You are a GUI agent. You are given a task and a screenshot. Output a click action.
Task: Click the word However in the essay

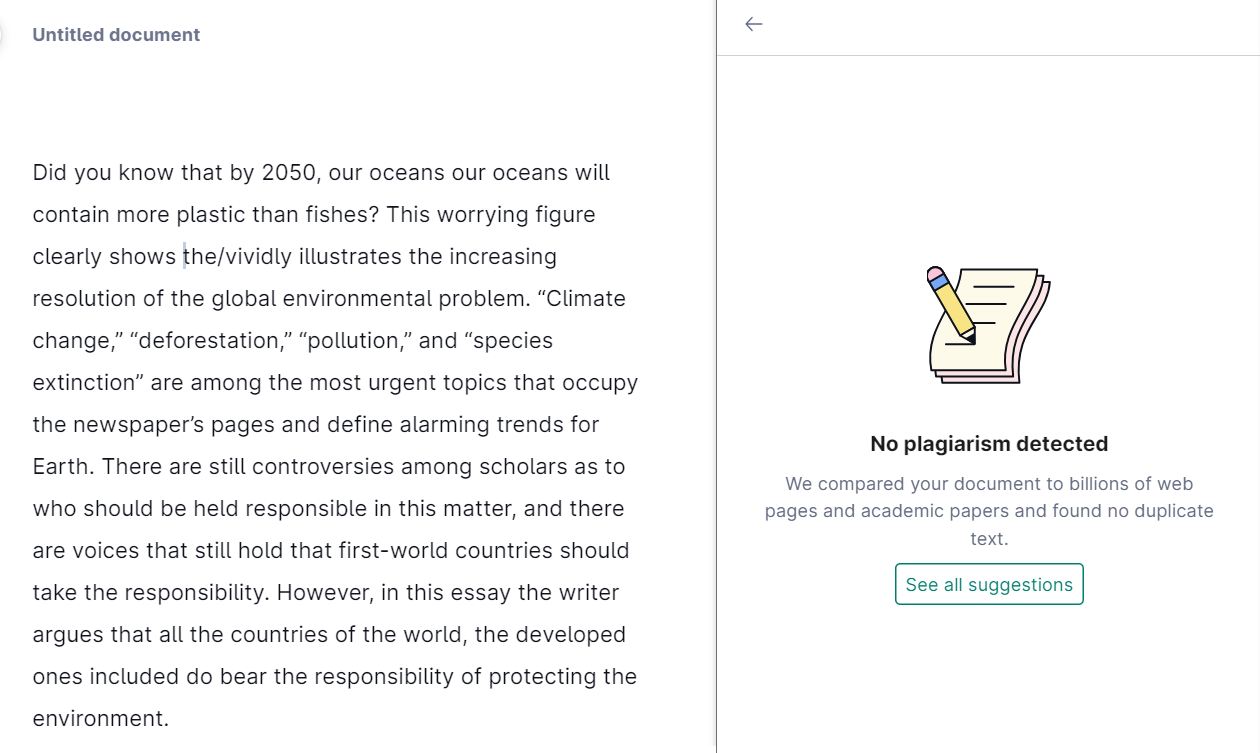320,593
